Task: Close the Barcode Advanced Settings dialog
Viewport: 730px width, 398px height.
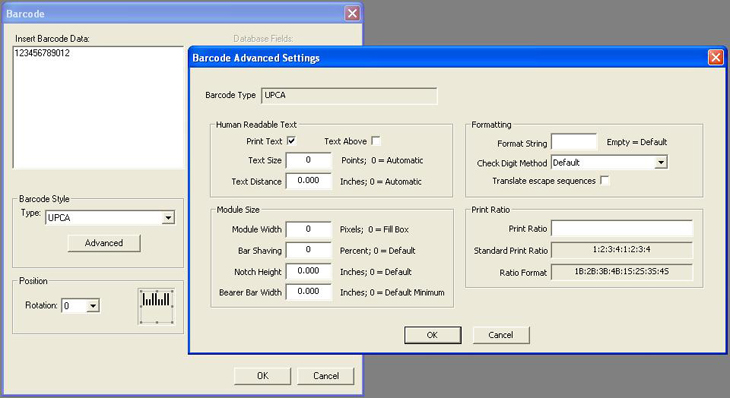Action: point(716,58)
